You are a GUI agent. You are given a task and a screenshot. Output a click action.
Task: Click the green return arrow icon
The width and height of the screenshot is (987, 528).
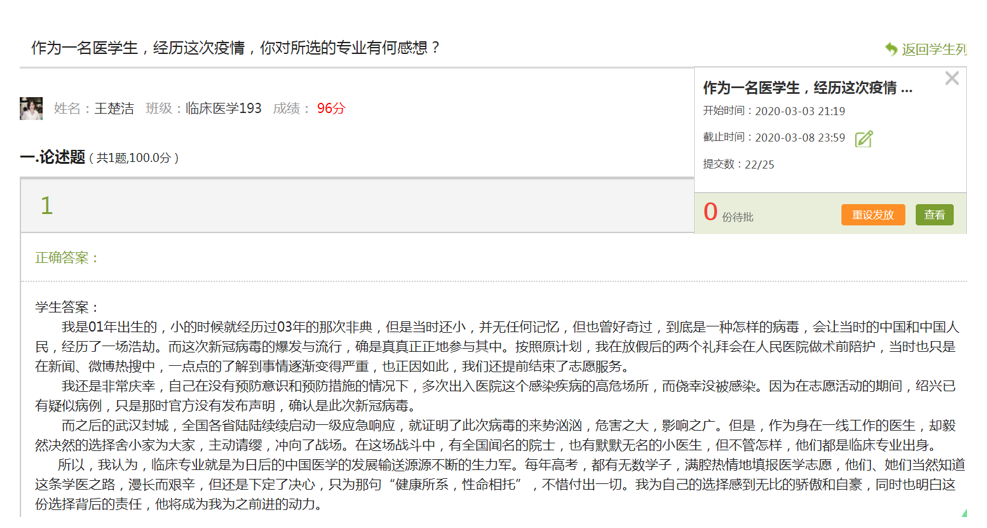(891, 49)
